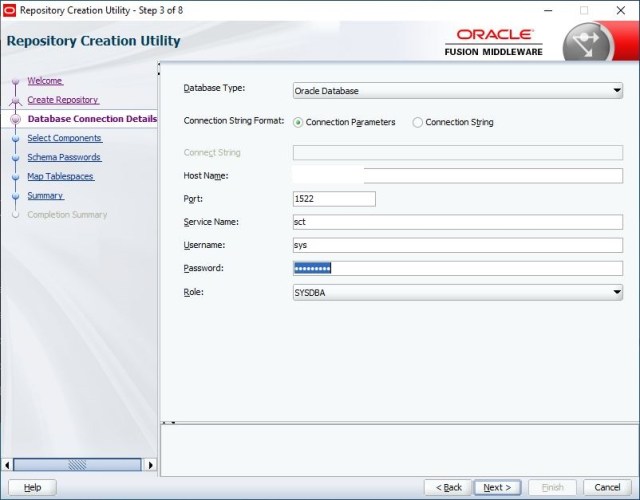Screen dimensions: 640x500
Task: Close the Repository Creation Utility window
Action: pyautogui.click(x=620, y=10)
